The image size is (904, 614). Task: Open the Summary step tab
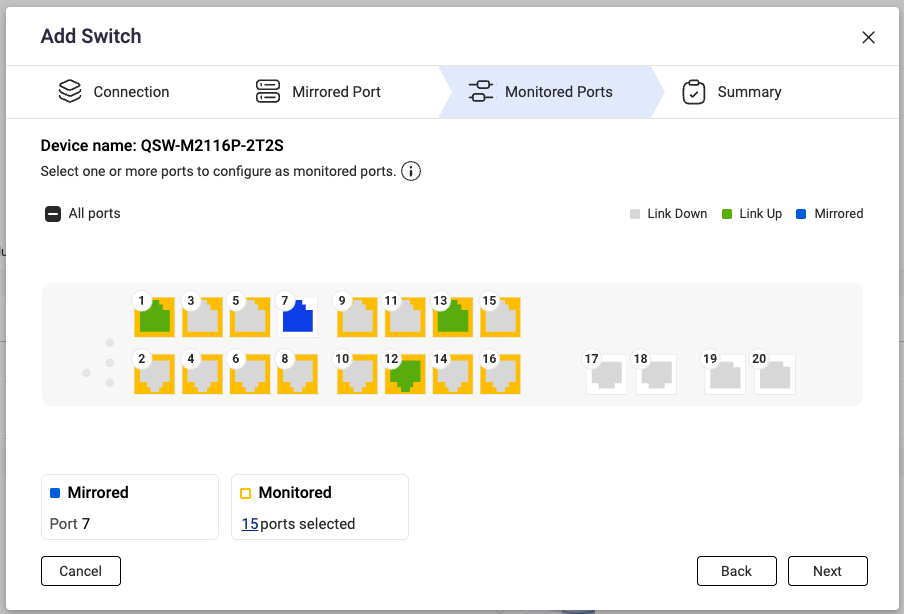(x=731, y=92)
